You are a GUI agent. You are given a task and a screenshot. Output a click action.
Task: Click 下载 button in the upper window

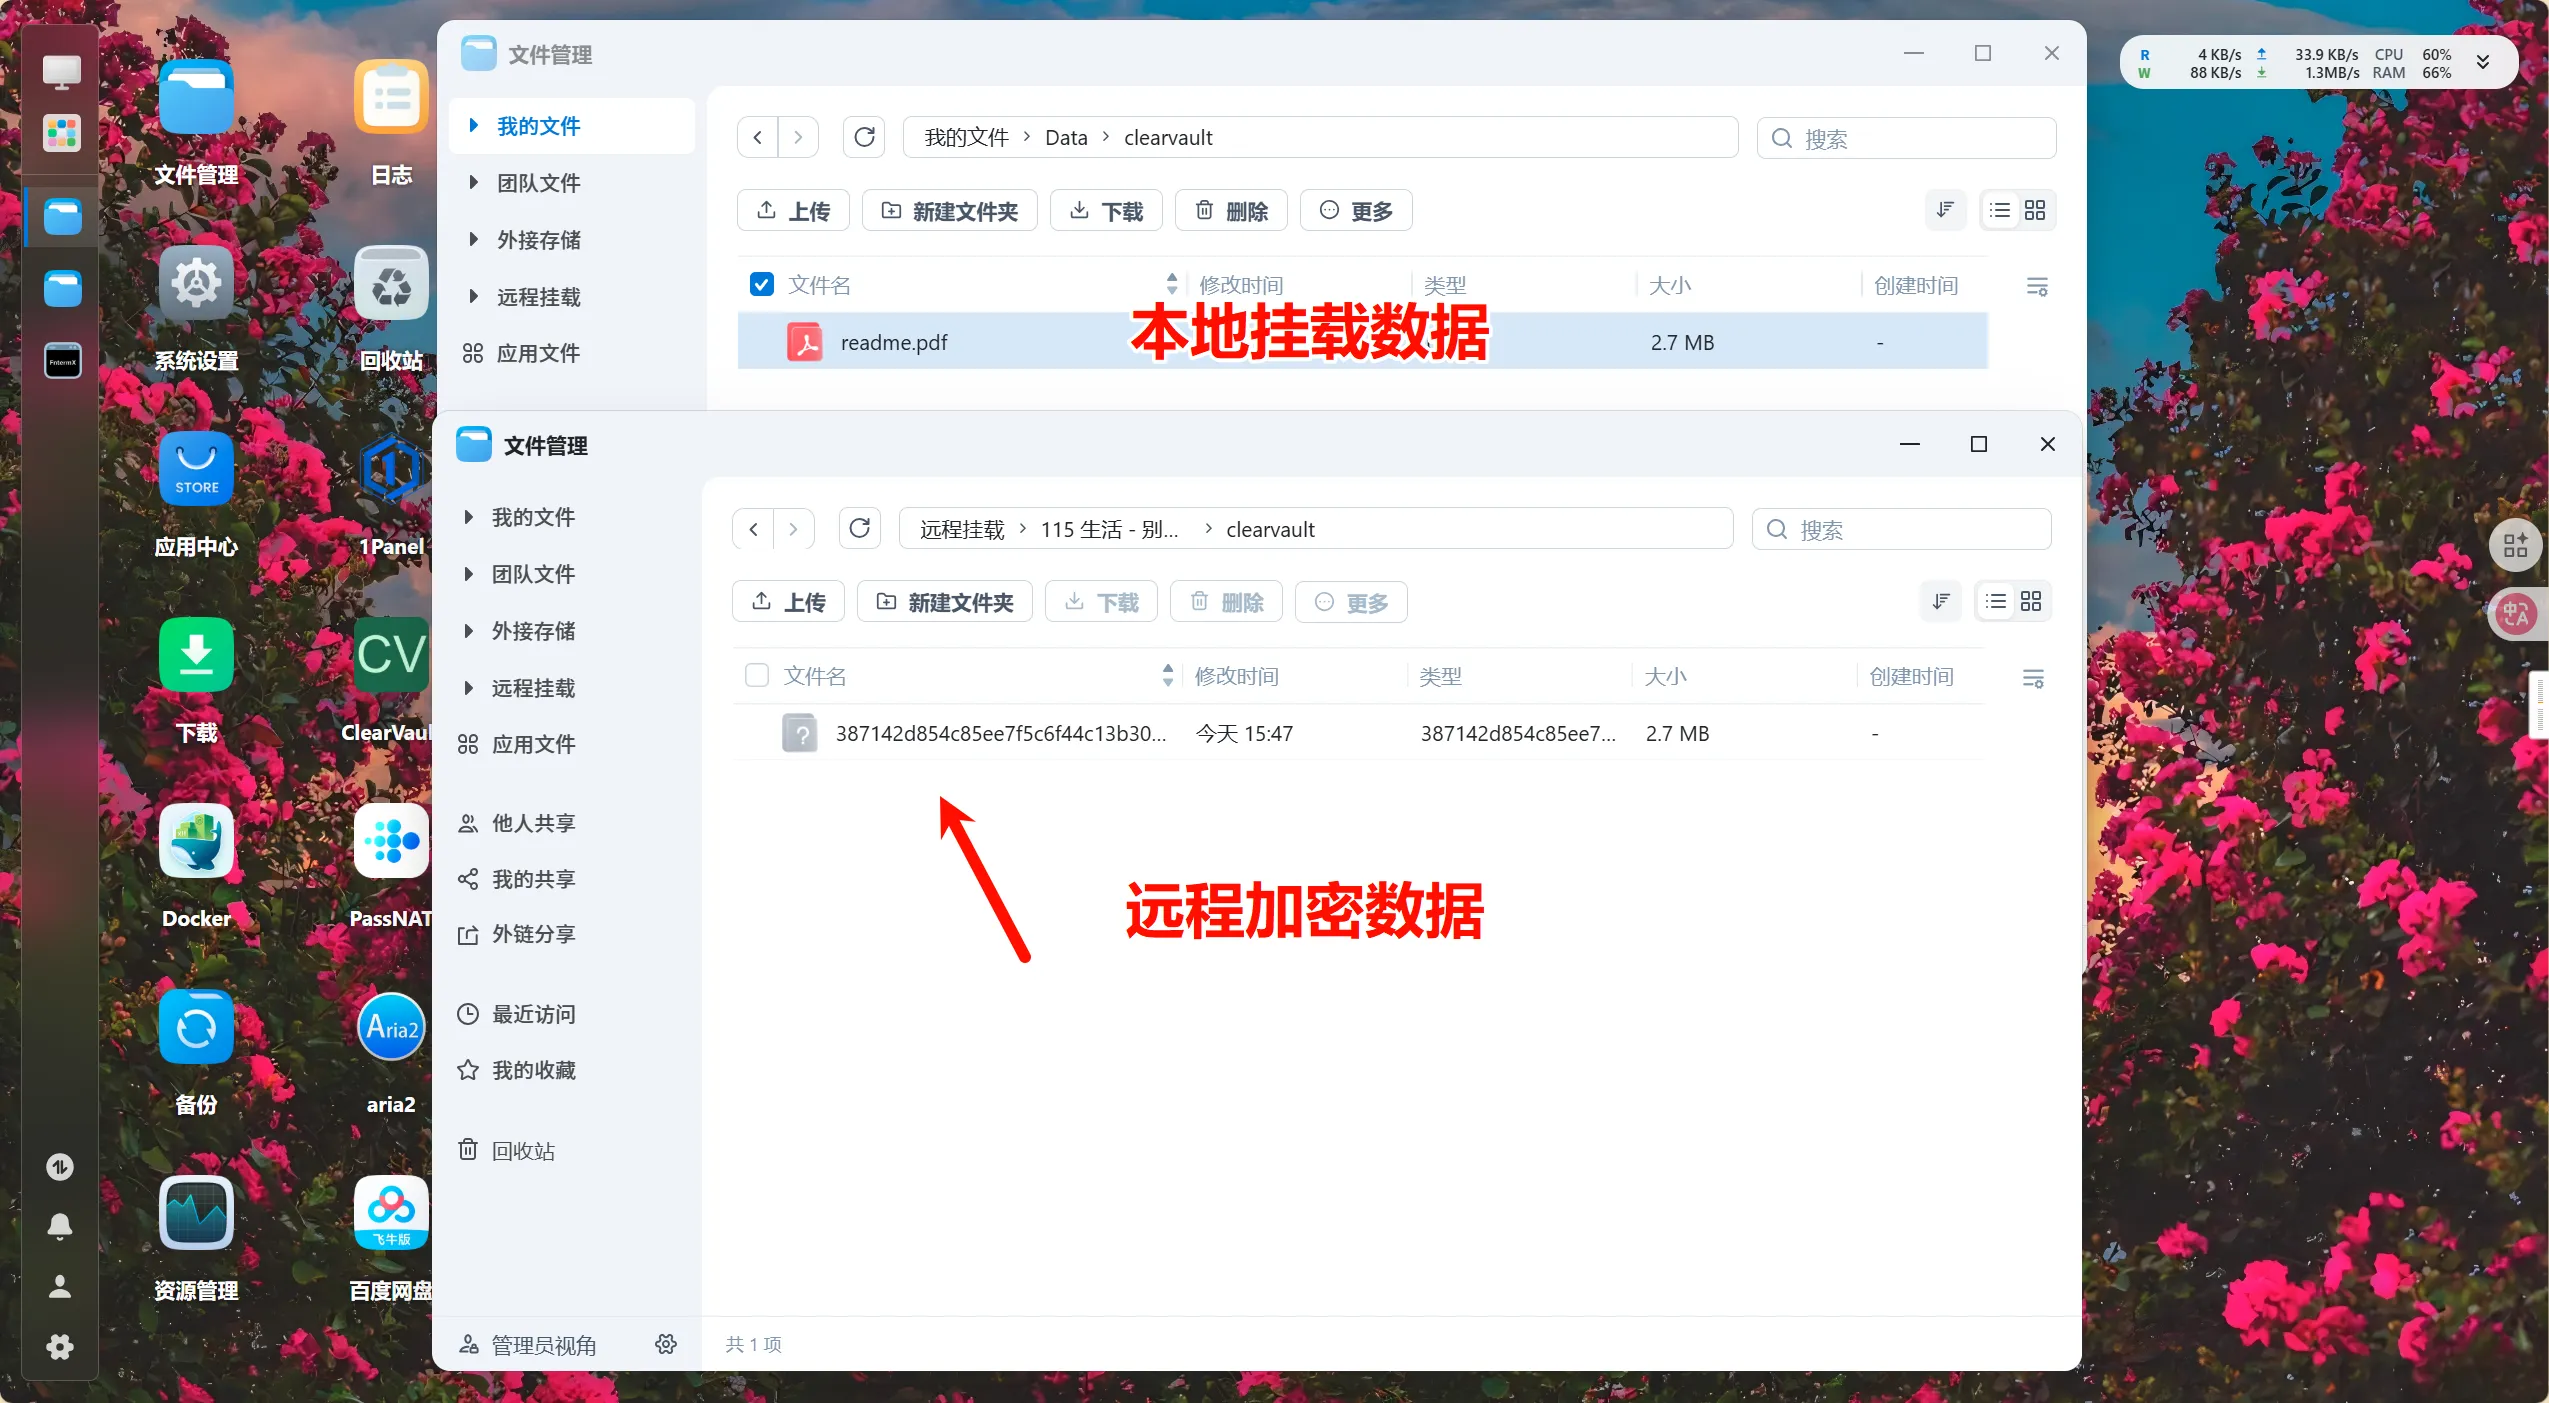1106,211
